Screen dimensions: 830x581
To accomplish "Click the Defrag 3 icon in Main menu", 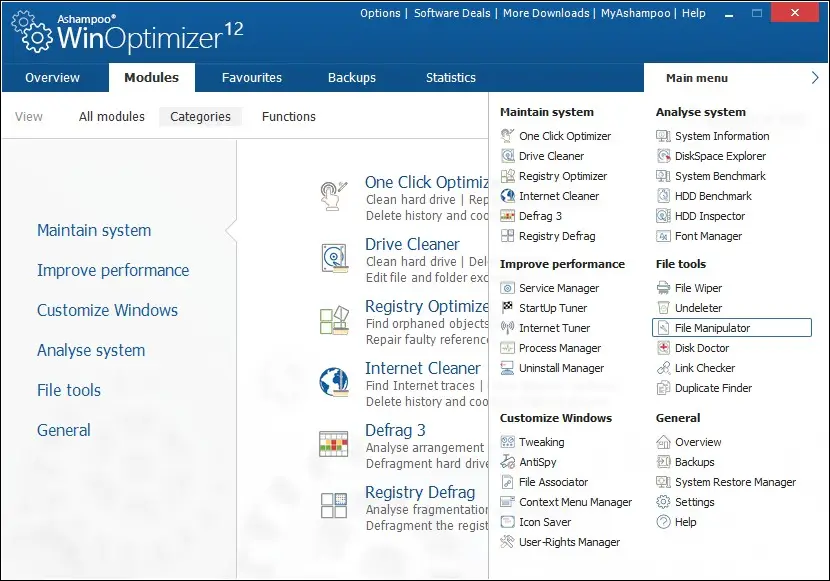I will click(x=507, y=216).
